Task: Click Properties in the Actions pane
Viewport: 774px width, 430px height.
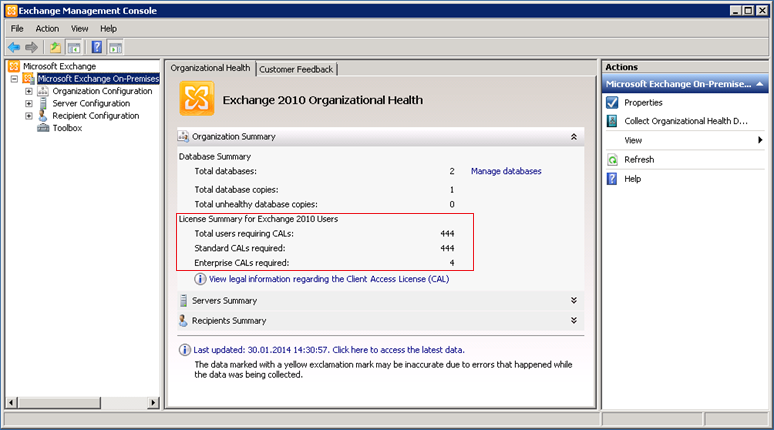Action: pos(643,103)
